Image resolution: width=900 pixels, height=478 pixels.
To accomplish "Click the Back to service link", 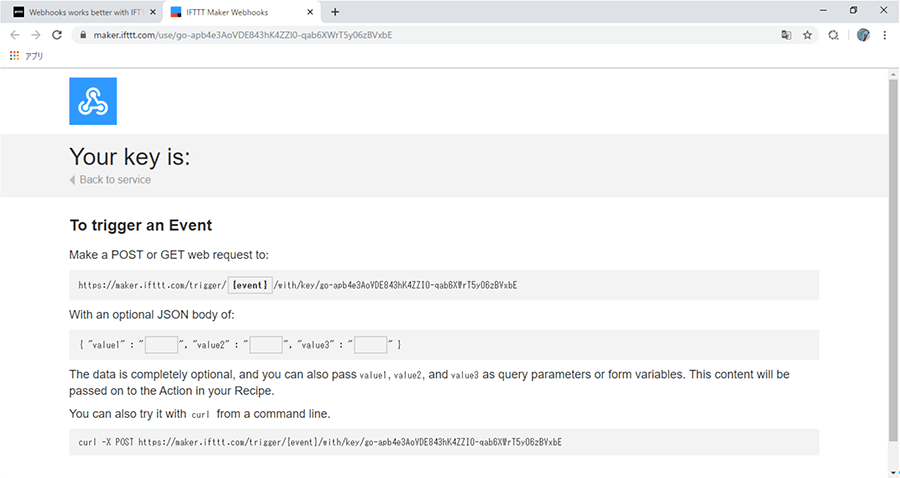I will (x=110, y=180).
